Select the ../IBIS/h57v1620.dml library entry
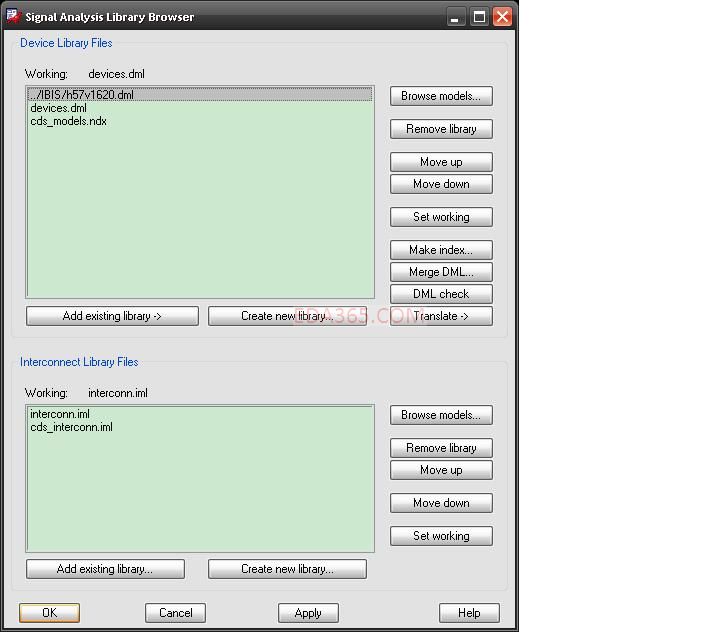 (x=200, y=95)
